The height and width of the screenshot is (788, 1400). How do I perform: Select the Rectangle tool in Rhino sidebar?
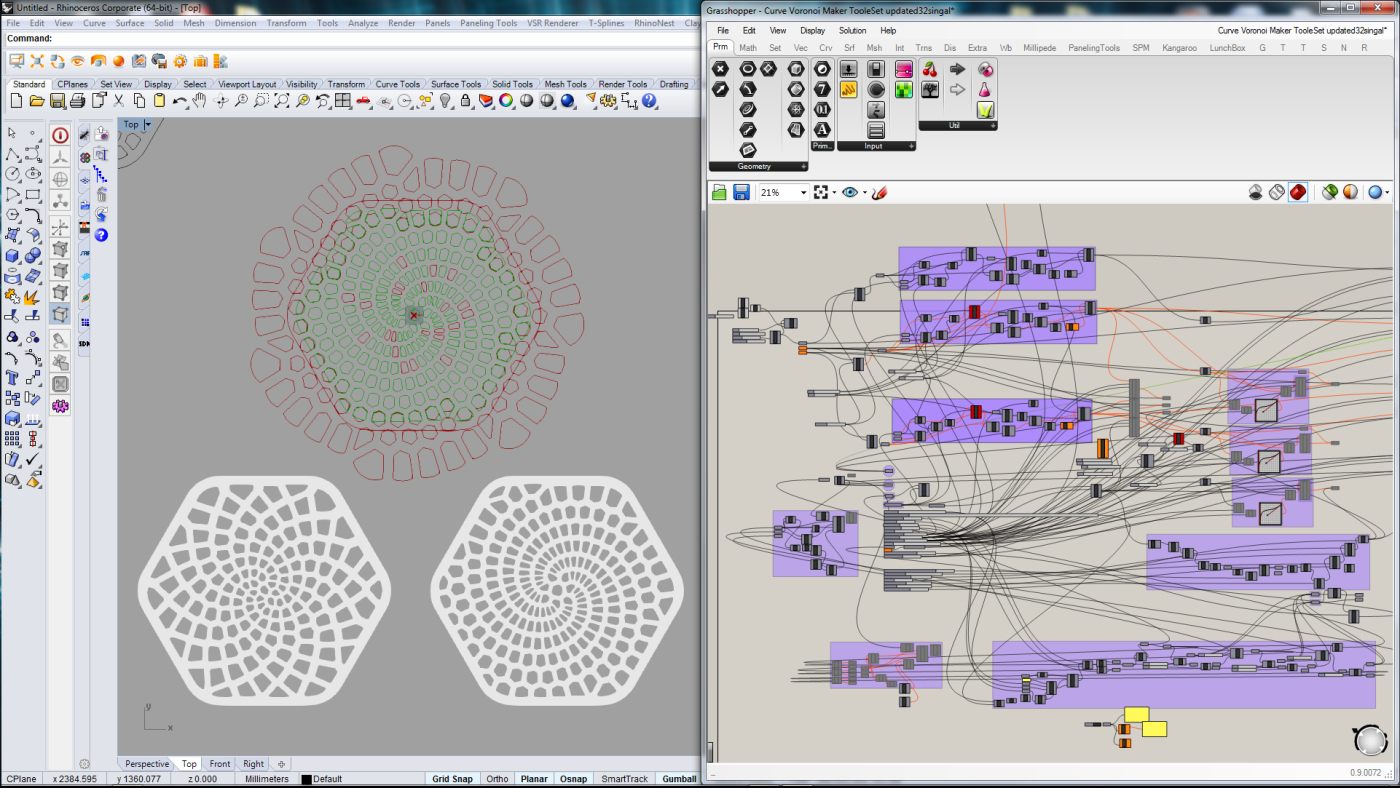(x=33, y=195)
